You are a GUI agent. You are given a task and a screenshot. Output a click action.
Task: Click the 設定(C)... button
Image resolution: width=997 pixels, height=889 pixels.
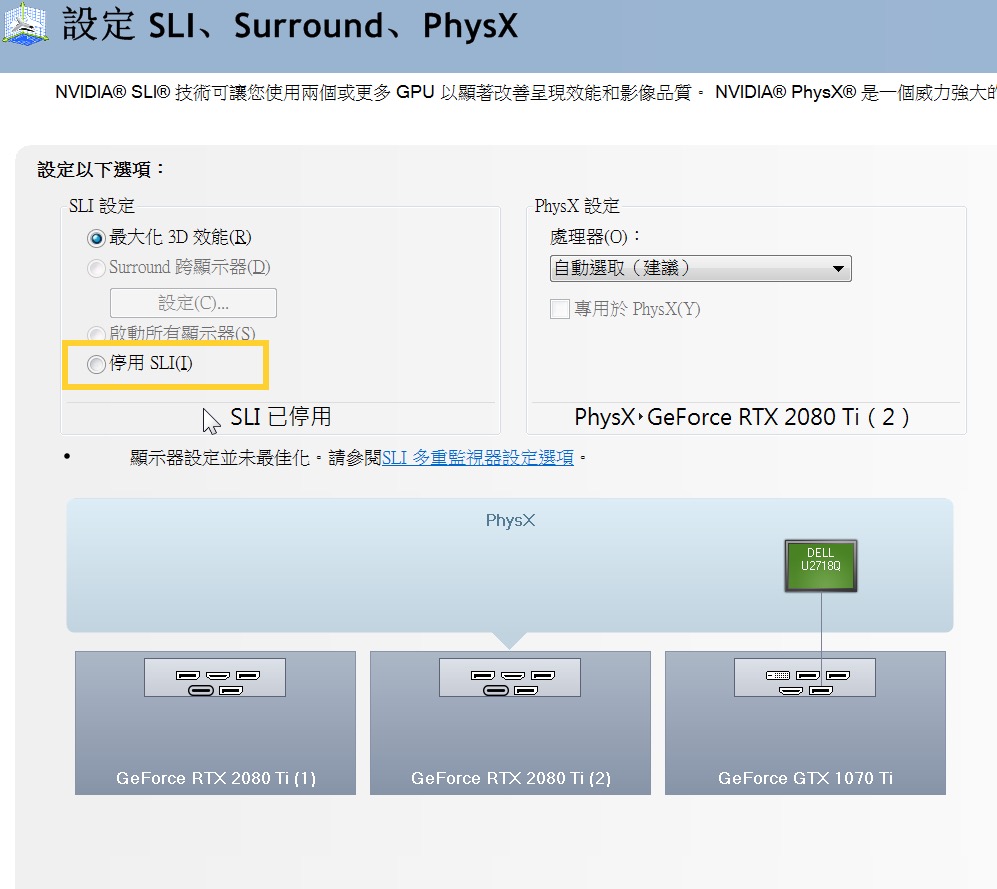point(193,303)
